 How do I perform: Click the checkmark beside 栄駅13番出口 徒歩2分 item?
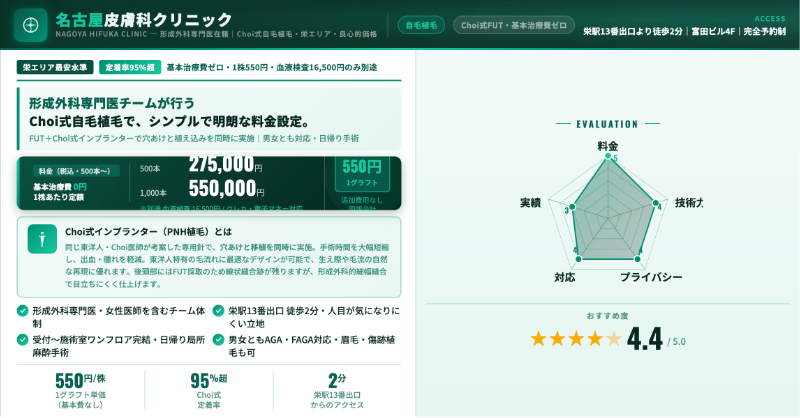coord(219,311)
